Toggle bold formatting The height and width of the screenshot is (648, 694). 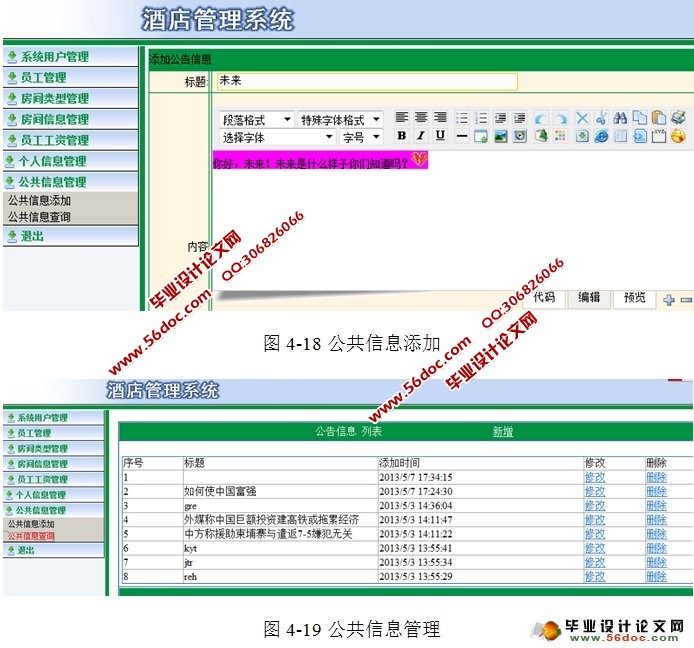401,135
